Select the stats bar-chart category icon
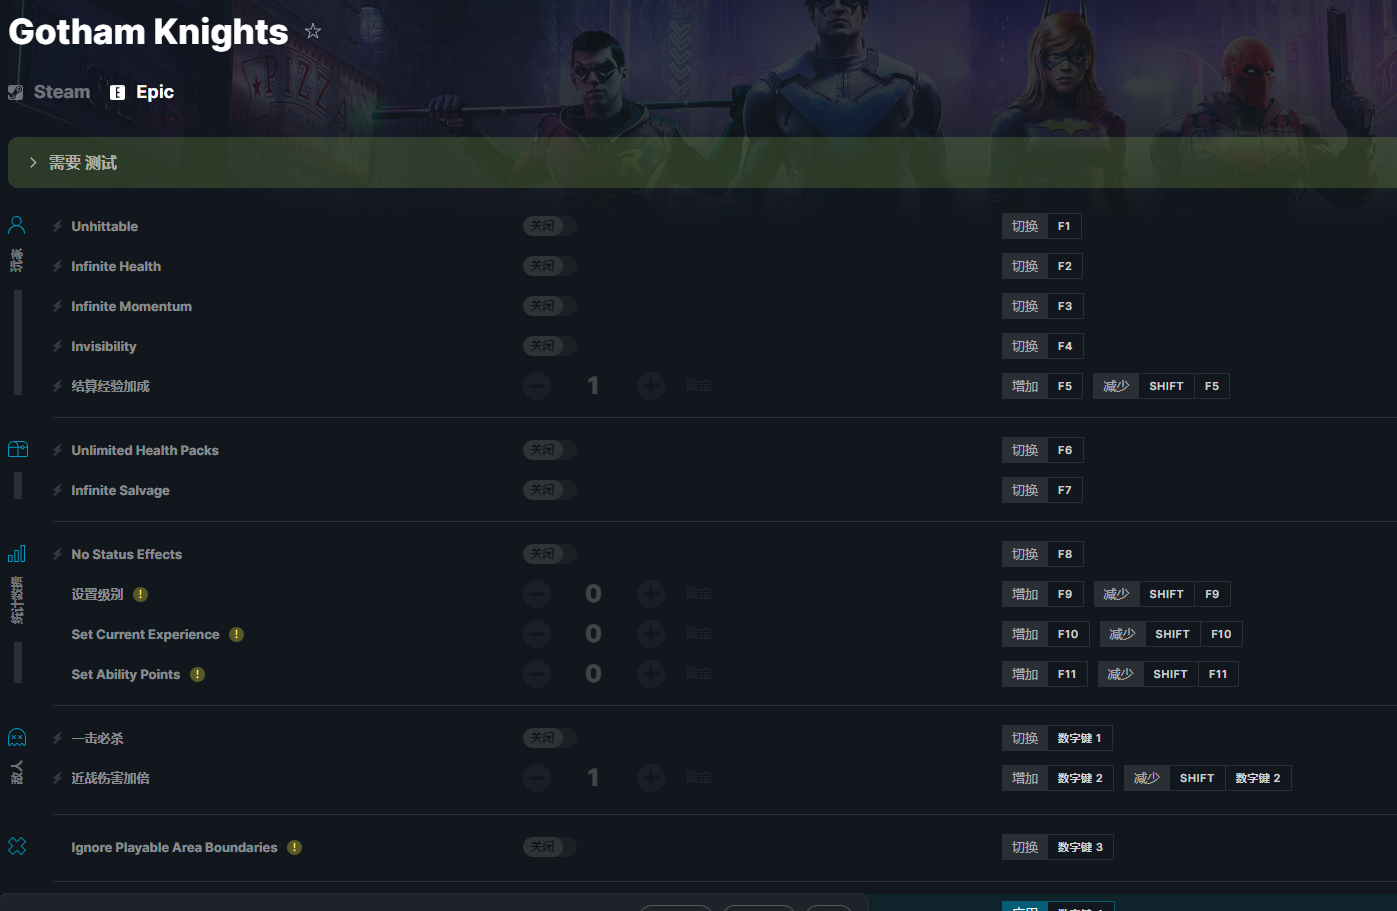Viewport: 1397px width, 911px height. point(17,553)
